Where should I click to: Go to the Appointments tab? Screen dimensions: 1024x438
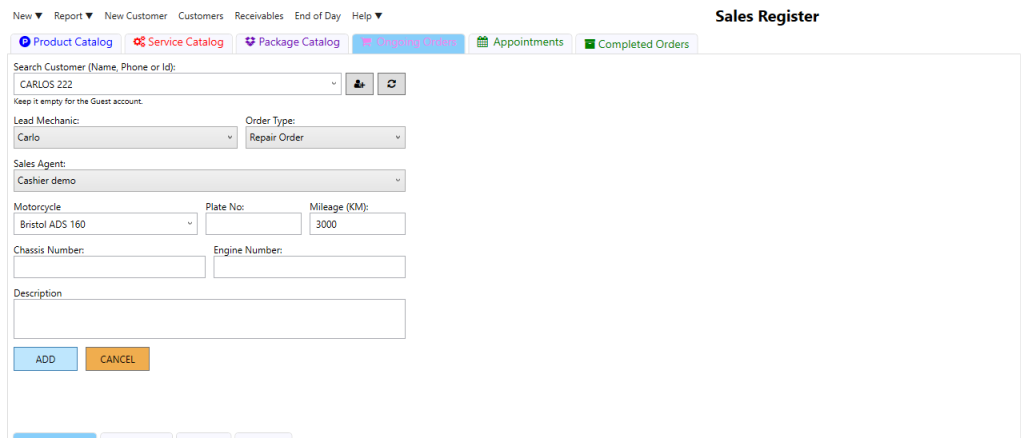(520, 42)
